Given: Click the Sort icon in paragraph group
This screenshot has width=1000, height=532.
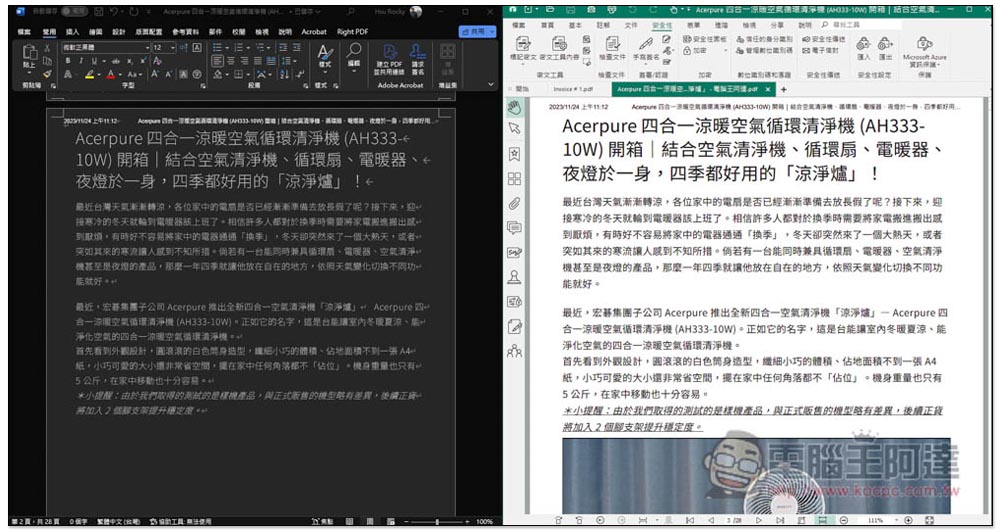Looking at the screenshot, I should pos(283,75).
